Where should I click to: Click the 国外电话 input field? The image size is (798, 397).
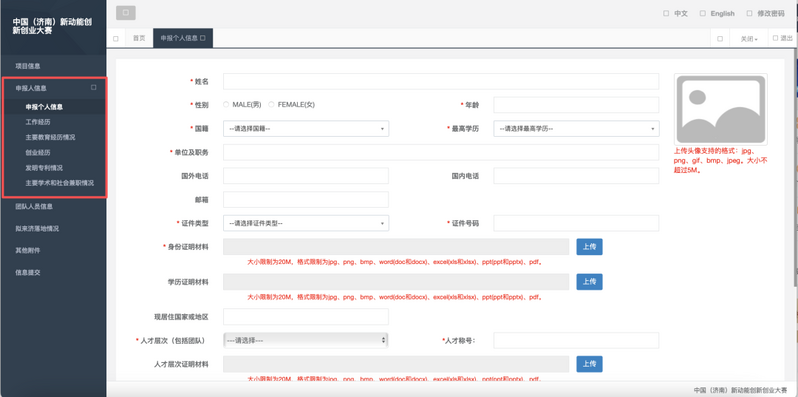(306, 176)
